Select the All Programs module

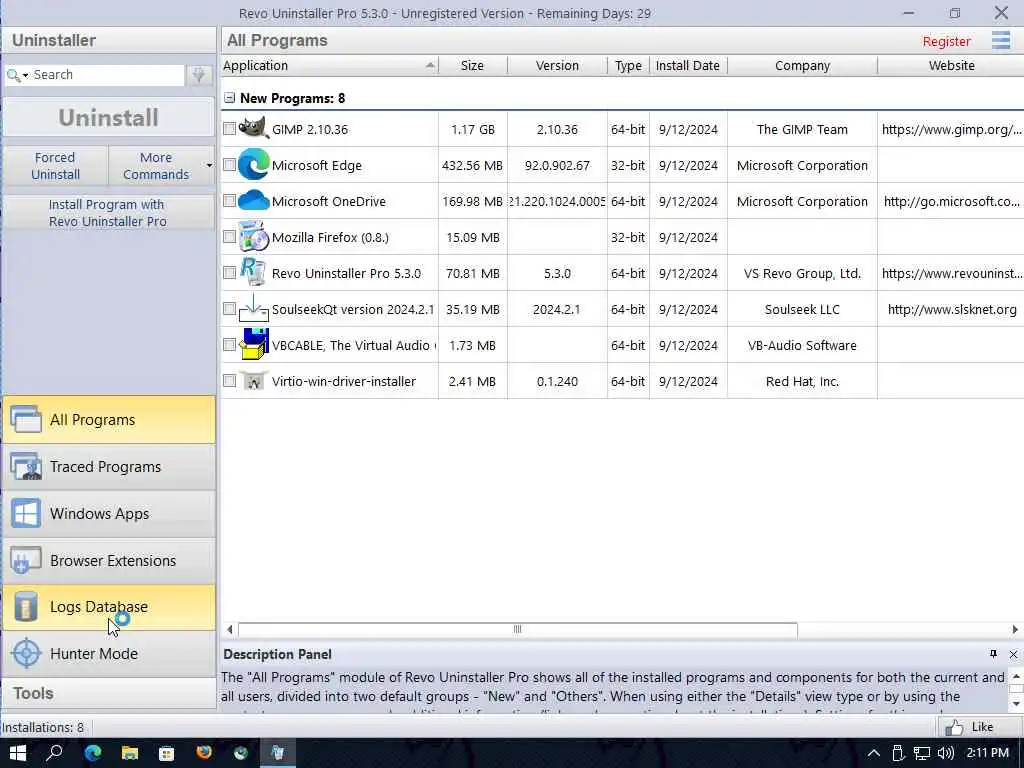tap(108, 419)
